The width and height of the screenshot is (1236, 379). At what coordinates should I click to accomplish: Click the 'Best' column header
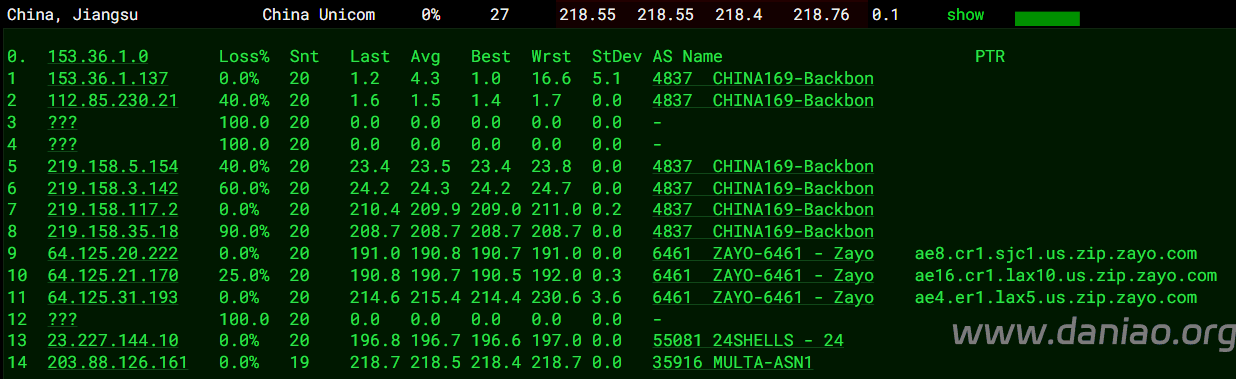tap(491, 57)
